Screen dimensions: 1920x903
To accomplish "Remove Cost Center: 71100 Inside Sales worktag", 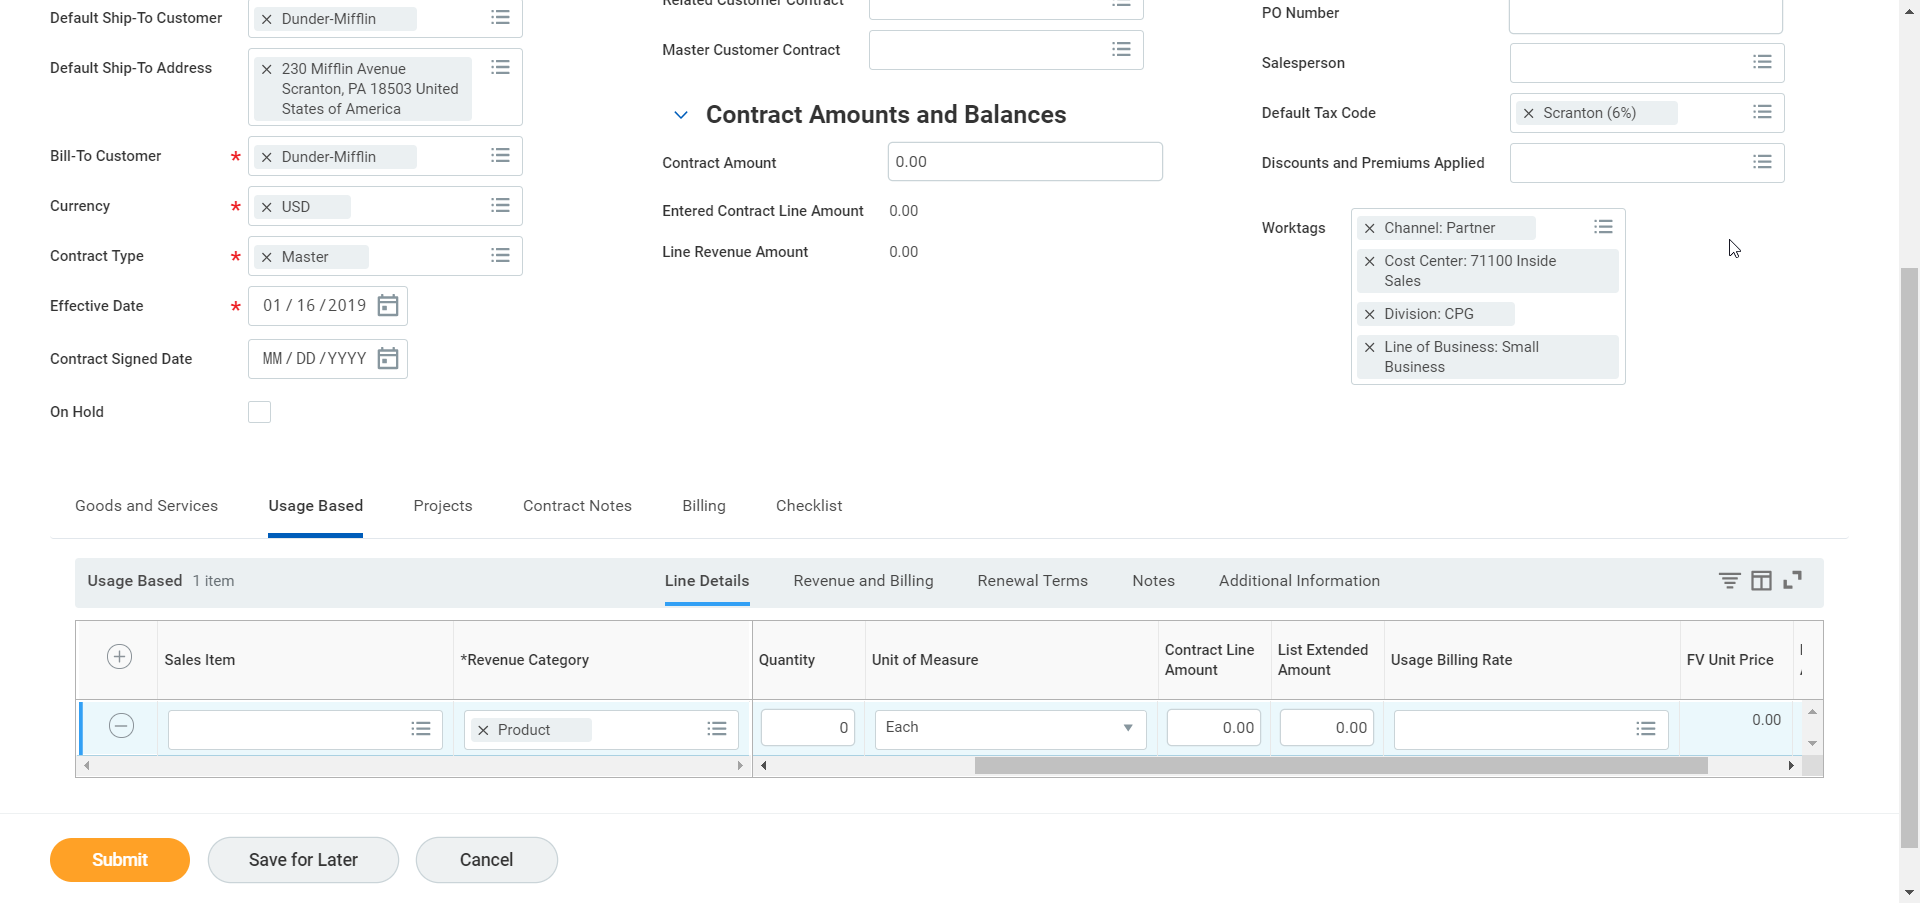I will pyautogui.click(x=1370, y=261).
